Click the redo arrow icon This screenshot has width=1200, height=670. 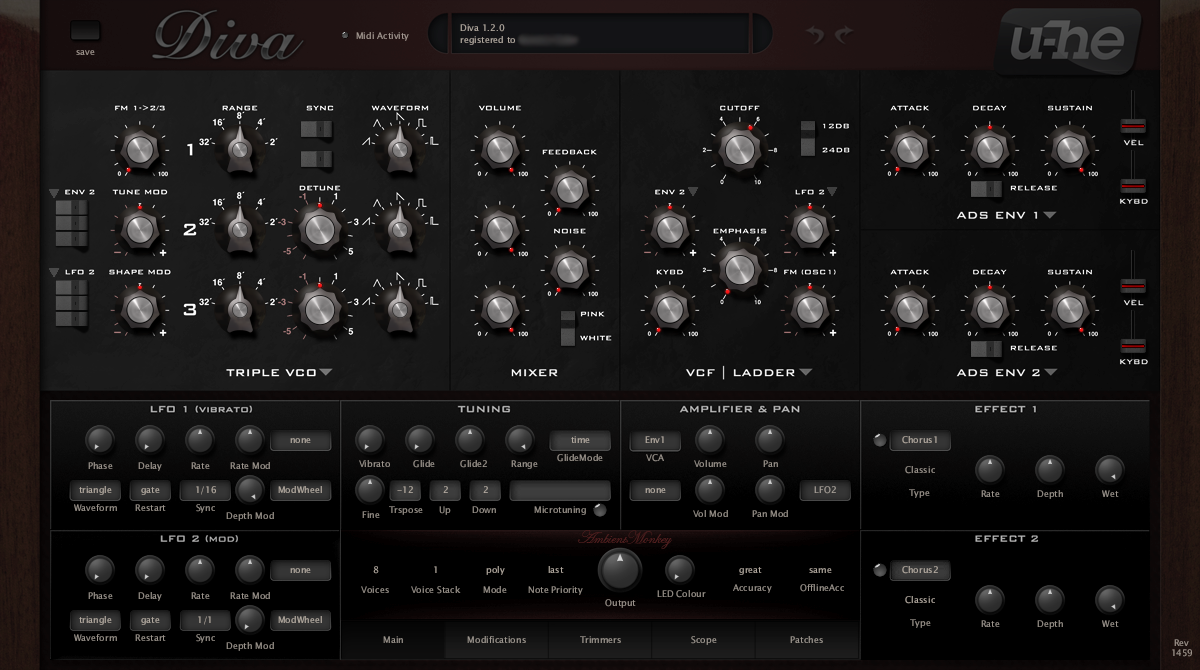click(844, 35)
